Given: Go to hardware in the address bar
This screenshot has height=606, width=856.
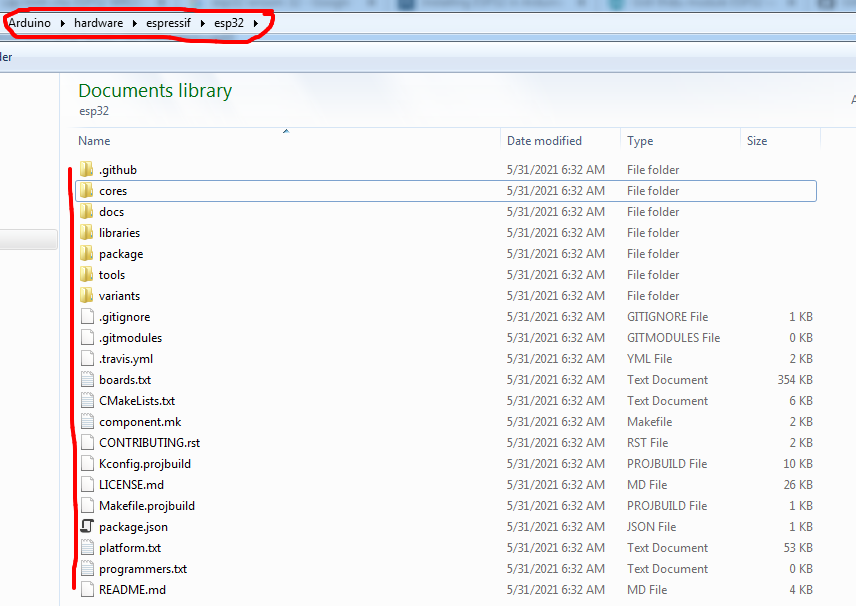Looking at the screenshot, I should pyautogui.click(x=99, y=23).
